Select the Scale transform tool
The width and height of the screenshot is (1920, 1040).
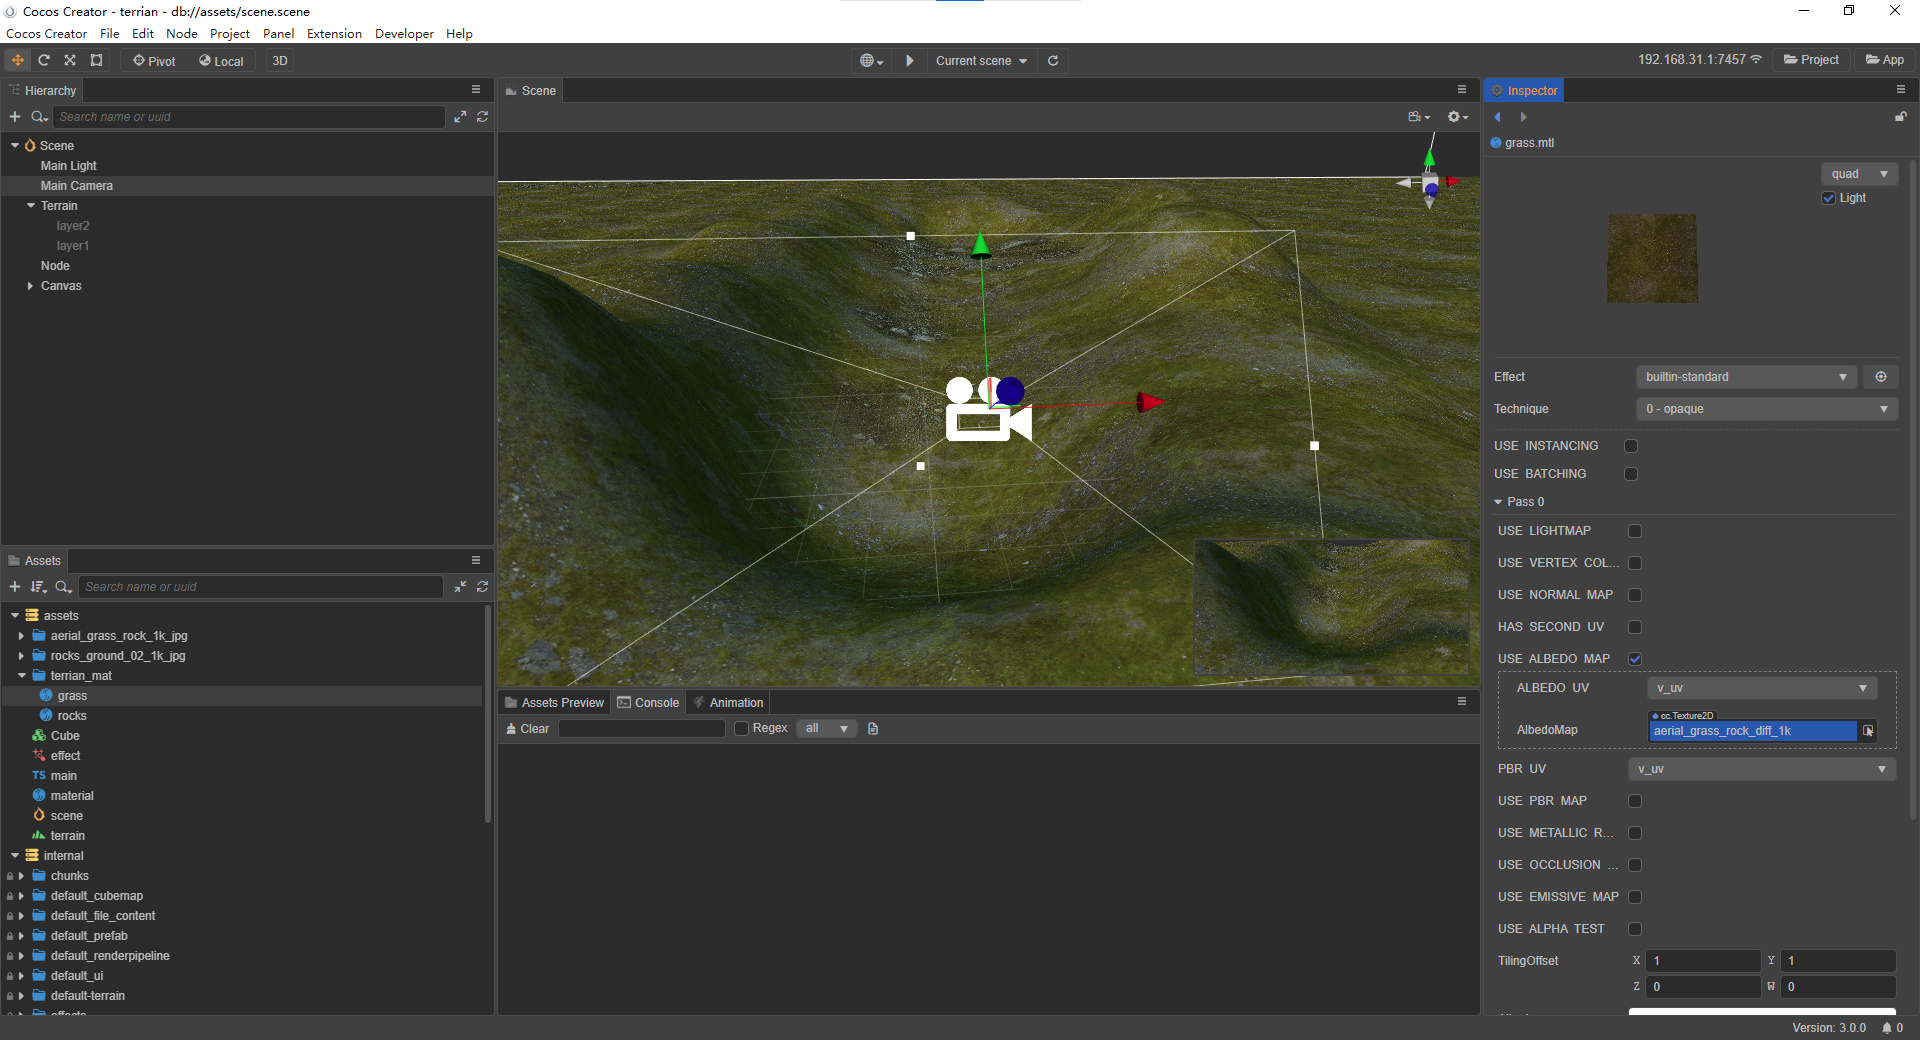coord(70,61)
